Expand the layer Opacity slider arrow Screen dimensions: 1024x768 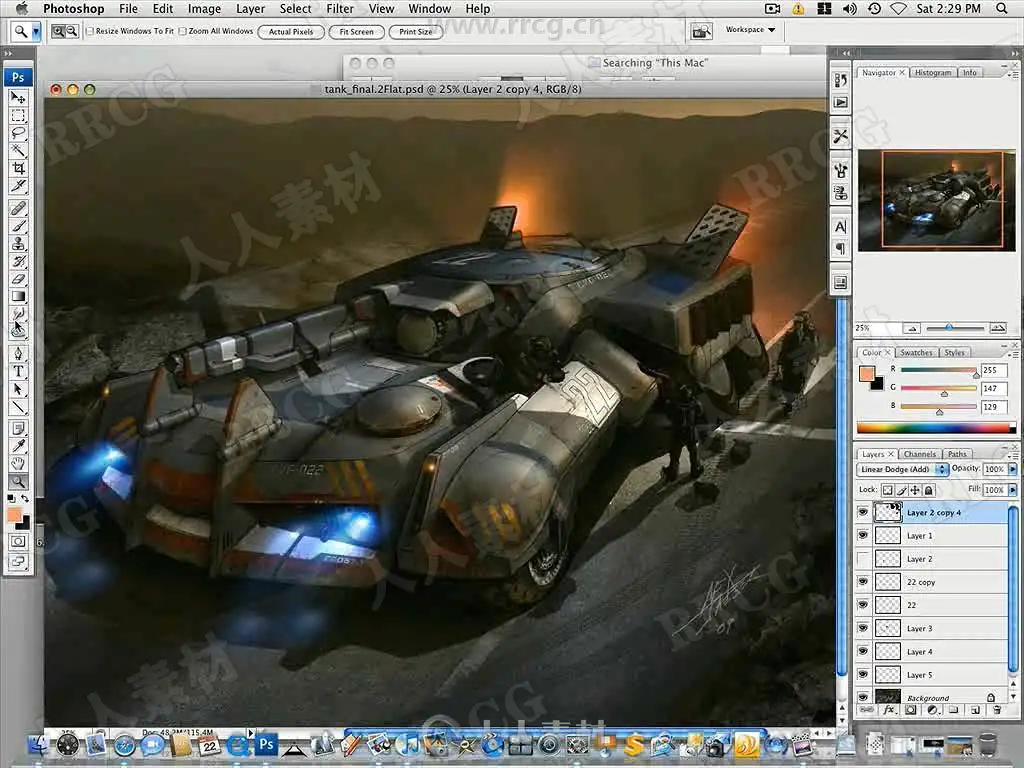[1013, 469]
